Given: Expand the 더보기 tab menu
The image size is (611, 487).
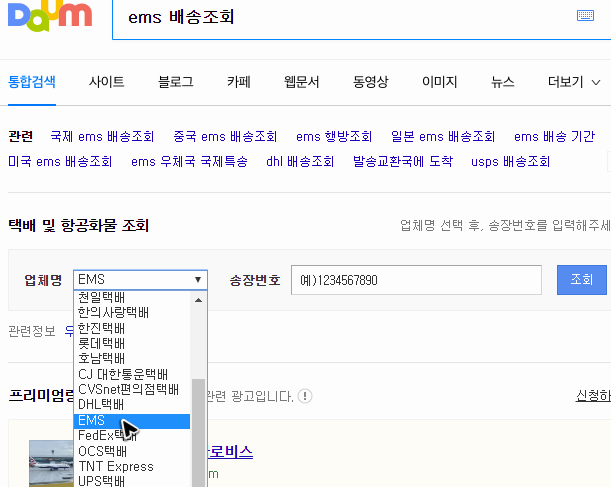Looking at the screenshot, I should tap(574, 82).
